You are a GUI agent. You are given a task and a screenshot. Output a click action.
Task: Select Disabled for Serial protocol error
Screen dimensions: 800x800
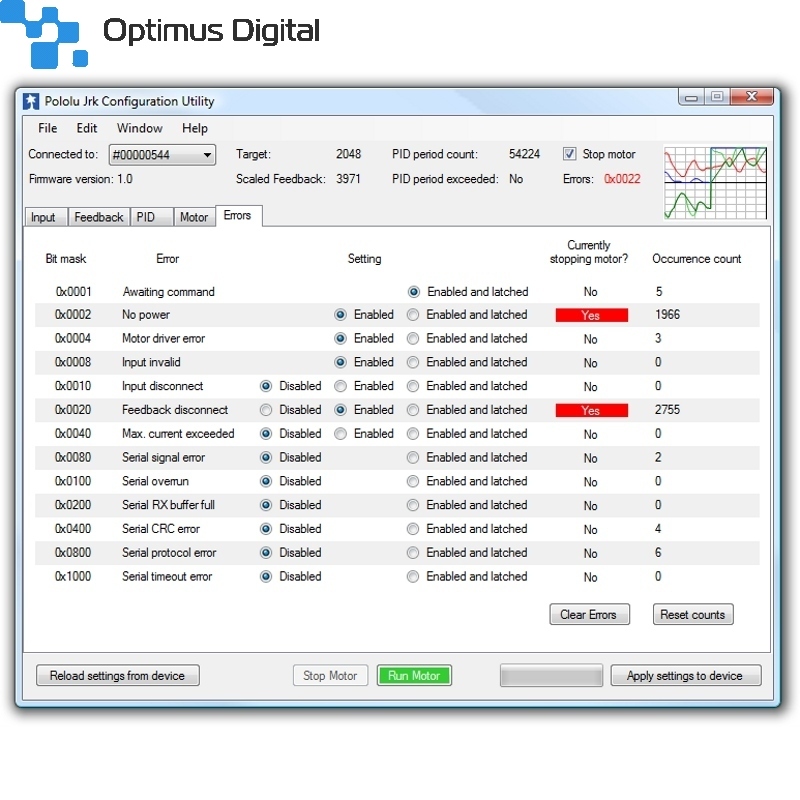[x=266, y=553]
